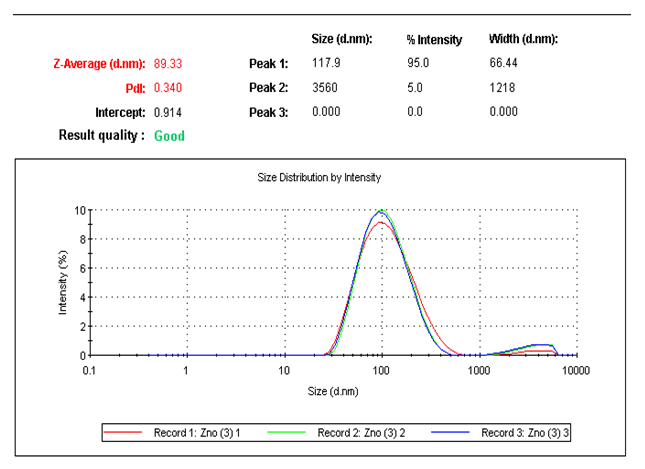This screenshot has height=469, width=645.
Task: Click the Width (d.nm) column header
Action: point(523,39)
